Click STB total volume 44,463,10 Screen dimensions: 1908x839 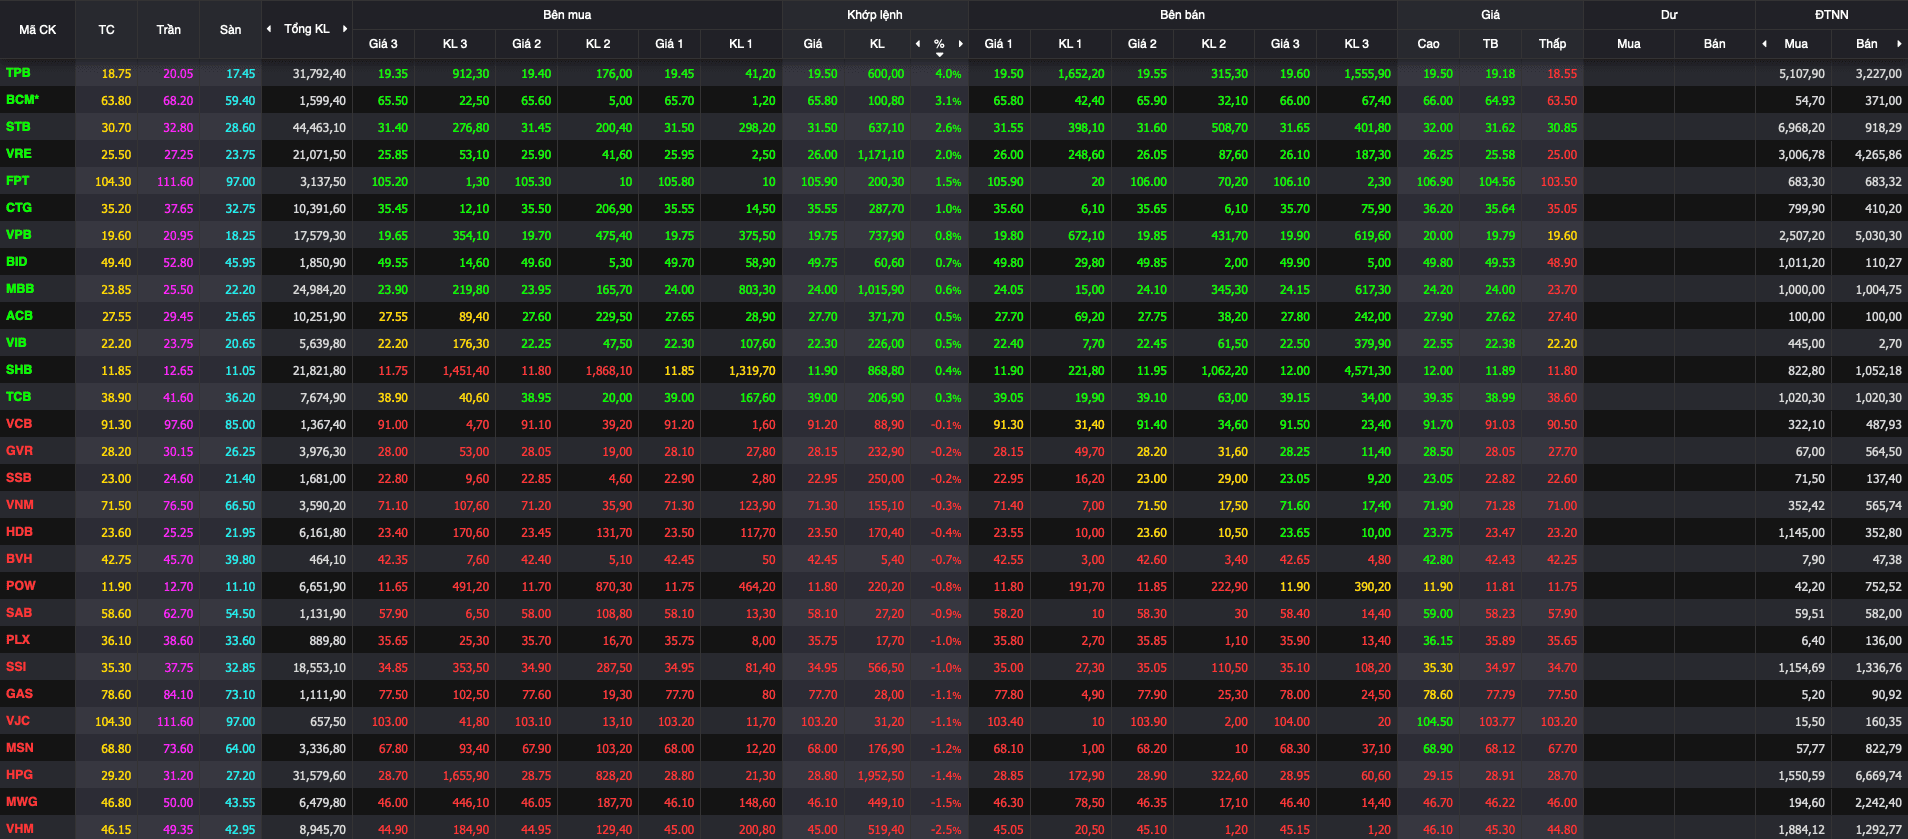(x=319, y=128)
